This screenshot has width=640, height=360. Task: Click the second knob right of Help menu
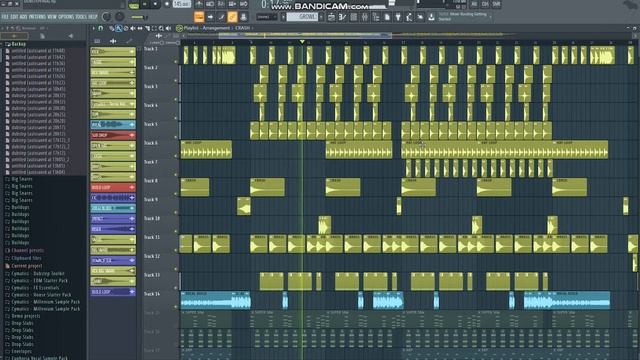point(120,17)
